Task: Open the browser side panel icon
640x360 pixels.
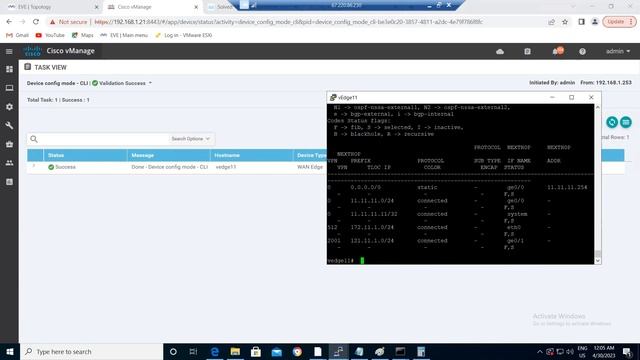Action: [581, 22]
